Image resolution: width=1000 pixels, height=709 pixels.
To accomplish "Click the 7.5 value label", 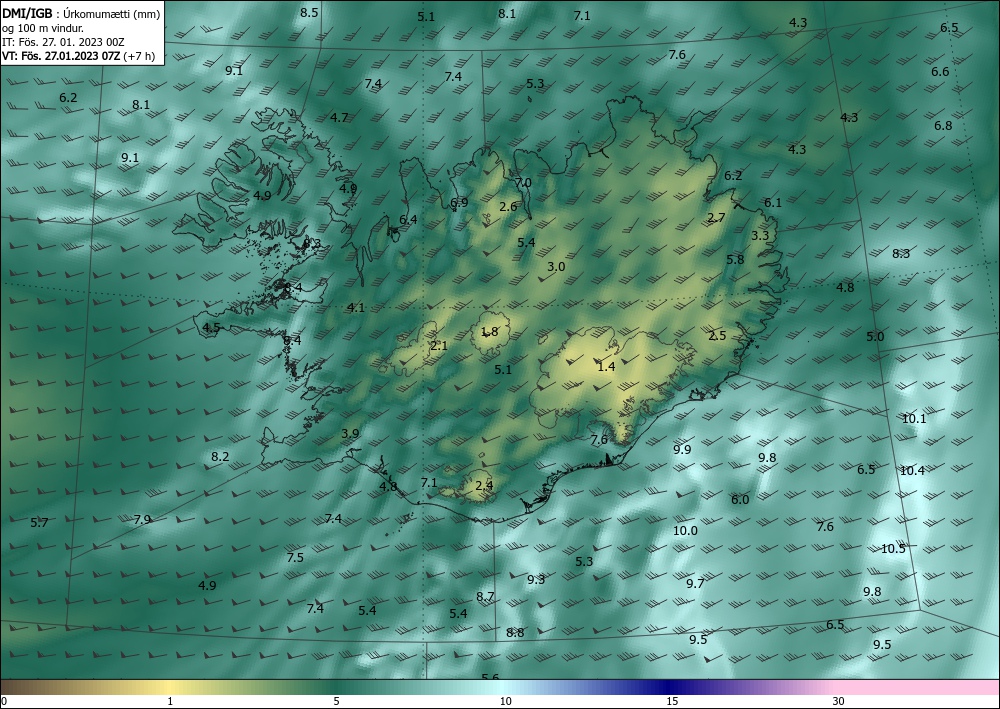I will pos(295,557).
